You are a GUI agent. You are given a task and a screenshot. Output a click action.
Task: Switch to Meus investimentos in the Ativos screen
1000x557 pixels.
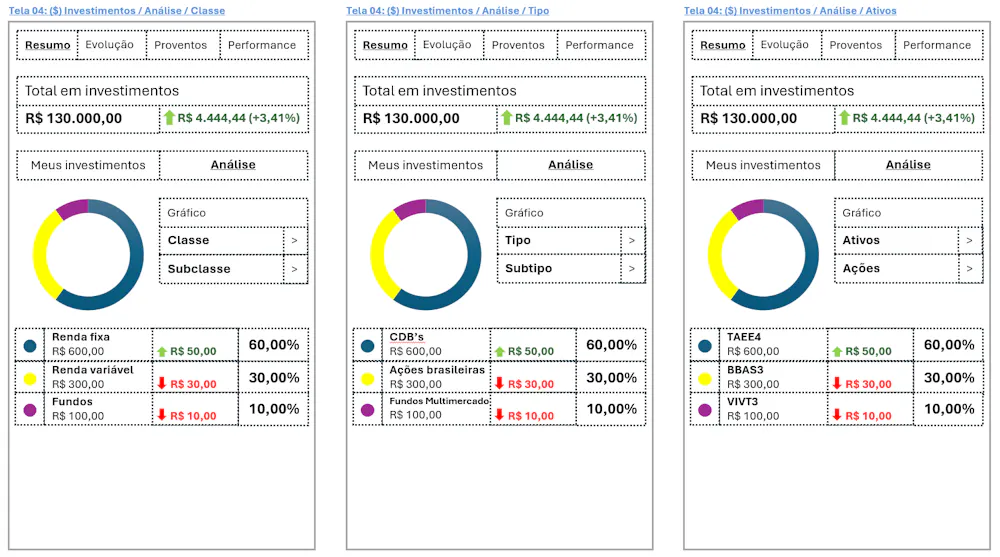pyautogui.click(x=763, y=165)
